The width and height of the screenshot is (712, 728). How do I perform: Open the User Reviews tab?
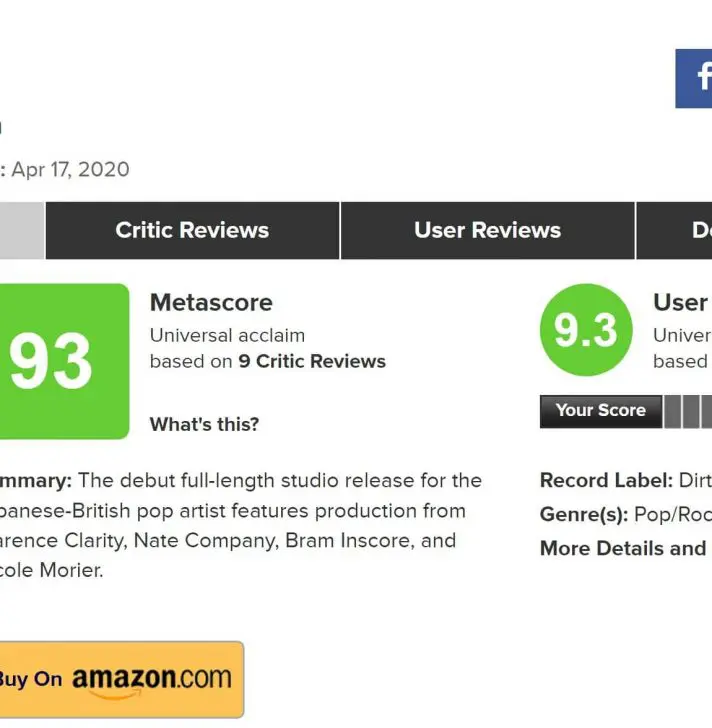[x=487, y=230]
